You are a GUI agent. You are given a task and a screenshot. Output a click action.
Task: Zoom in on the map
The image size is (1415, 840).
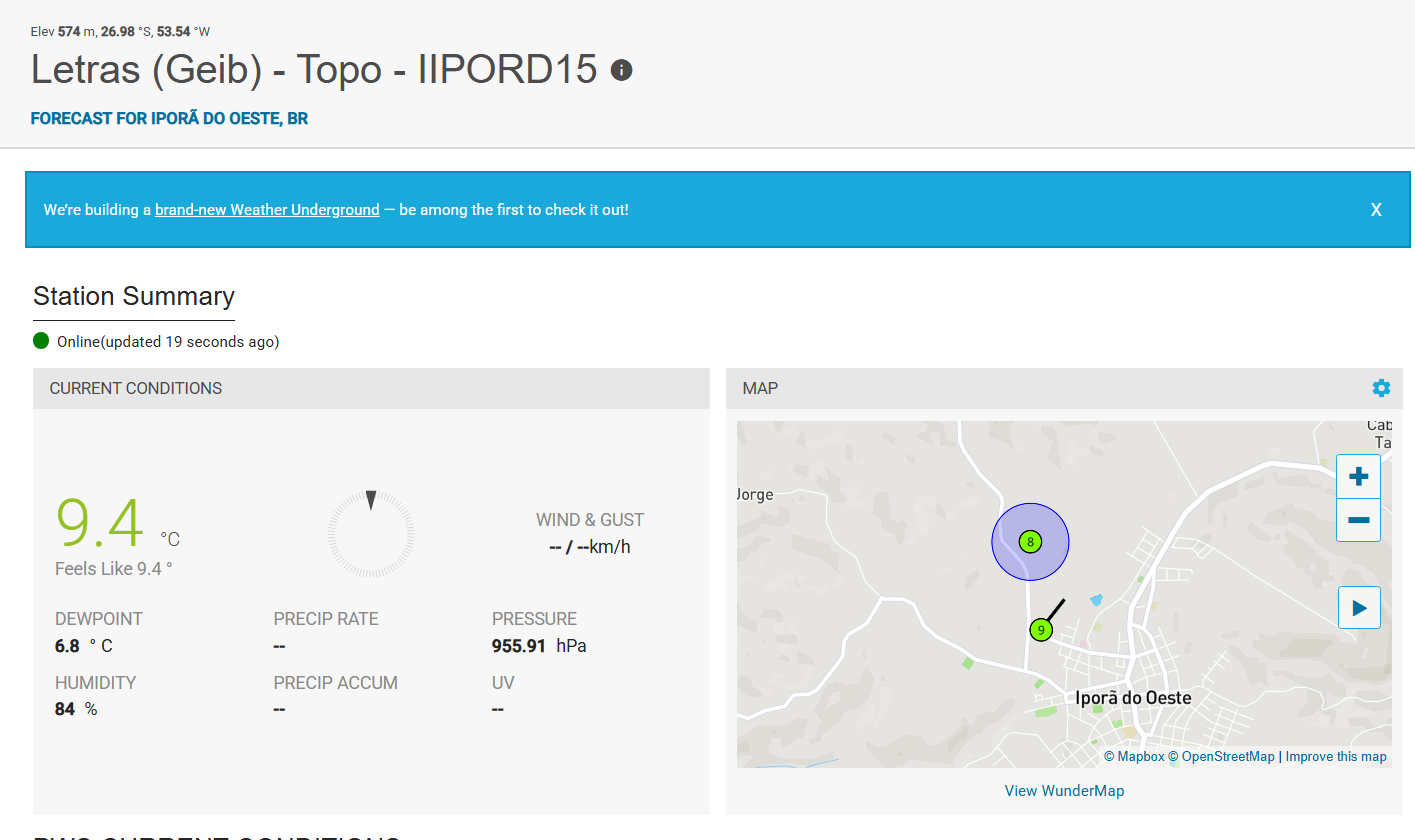1358,477
